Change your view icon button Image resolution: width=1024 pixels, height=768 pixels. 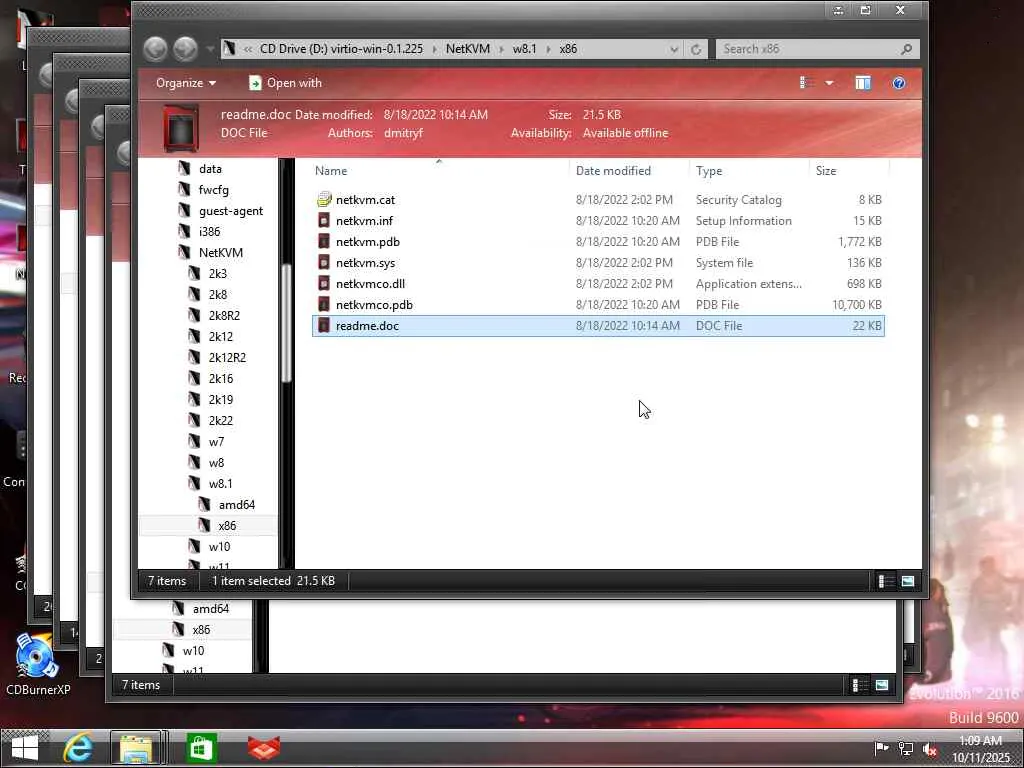(807, 83)
